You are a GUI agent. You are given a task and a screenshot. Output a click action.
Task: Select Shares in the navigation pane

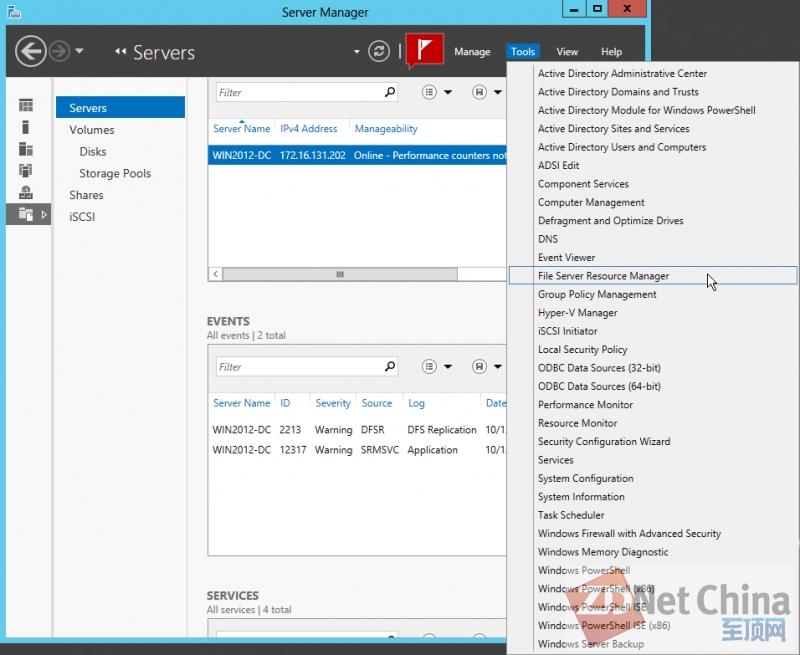point(86,195)
